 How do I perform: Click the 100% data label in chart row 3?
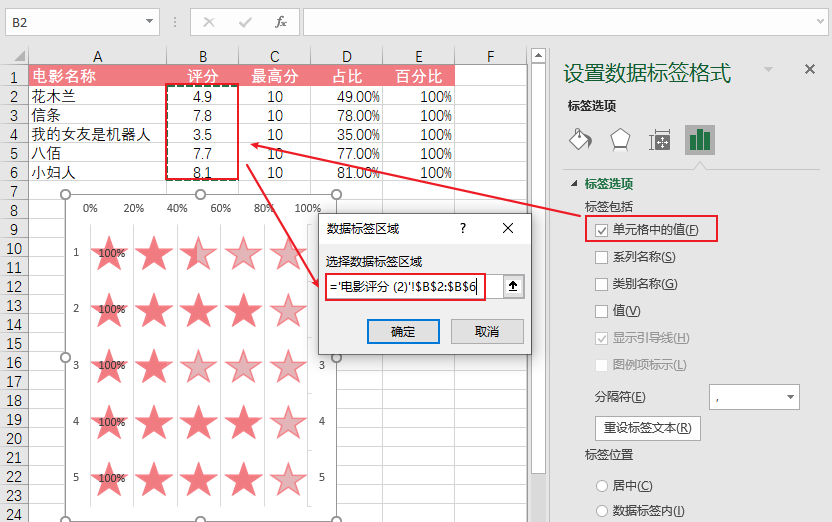point(112,365)
